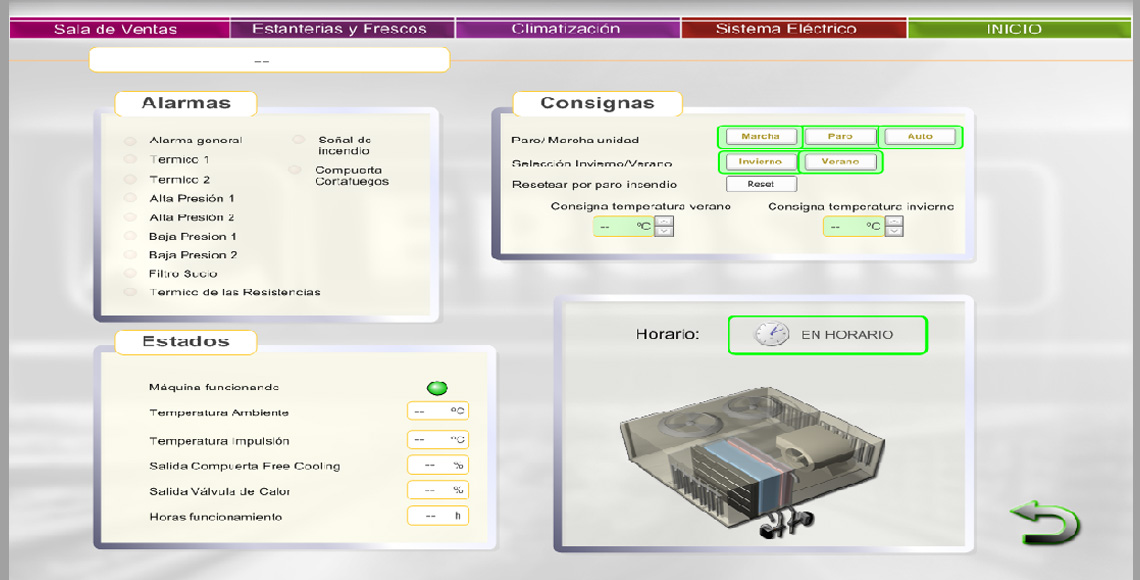Click the summer temperature setpoint field

(x=624, y=227)
